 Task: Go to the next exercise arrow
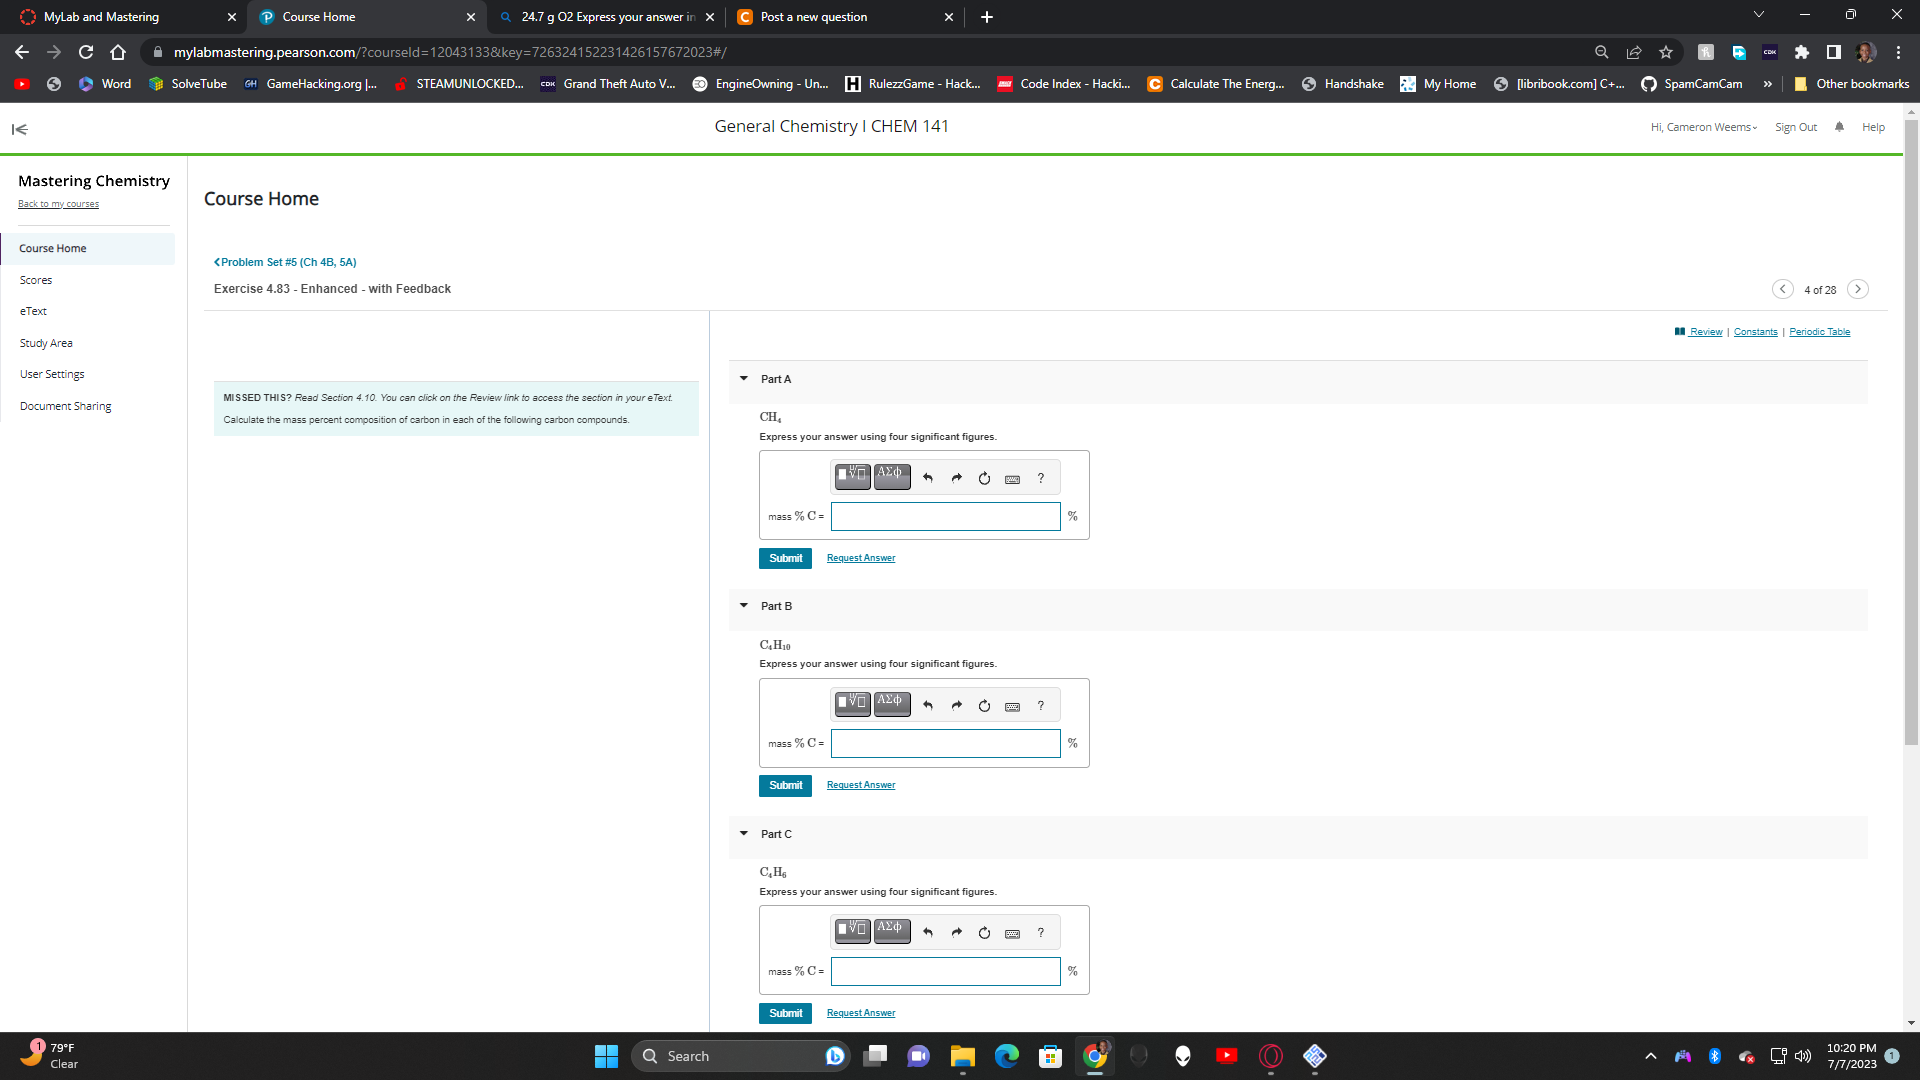1857,289
